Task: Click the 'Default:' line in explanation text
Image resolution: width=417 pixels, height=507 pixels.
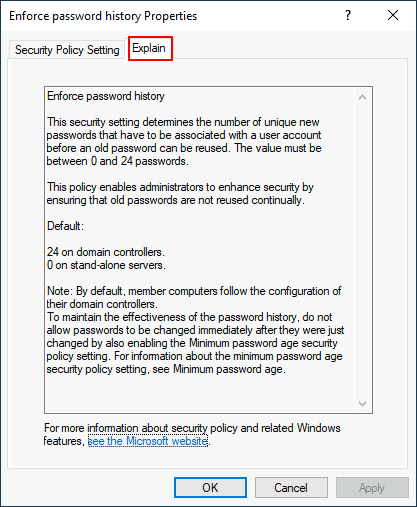Action: [65, 226]
